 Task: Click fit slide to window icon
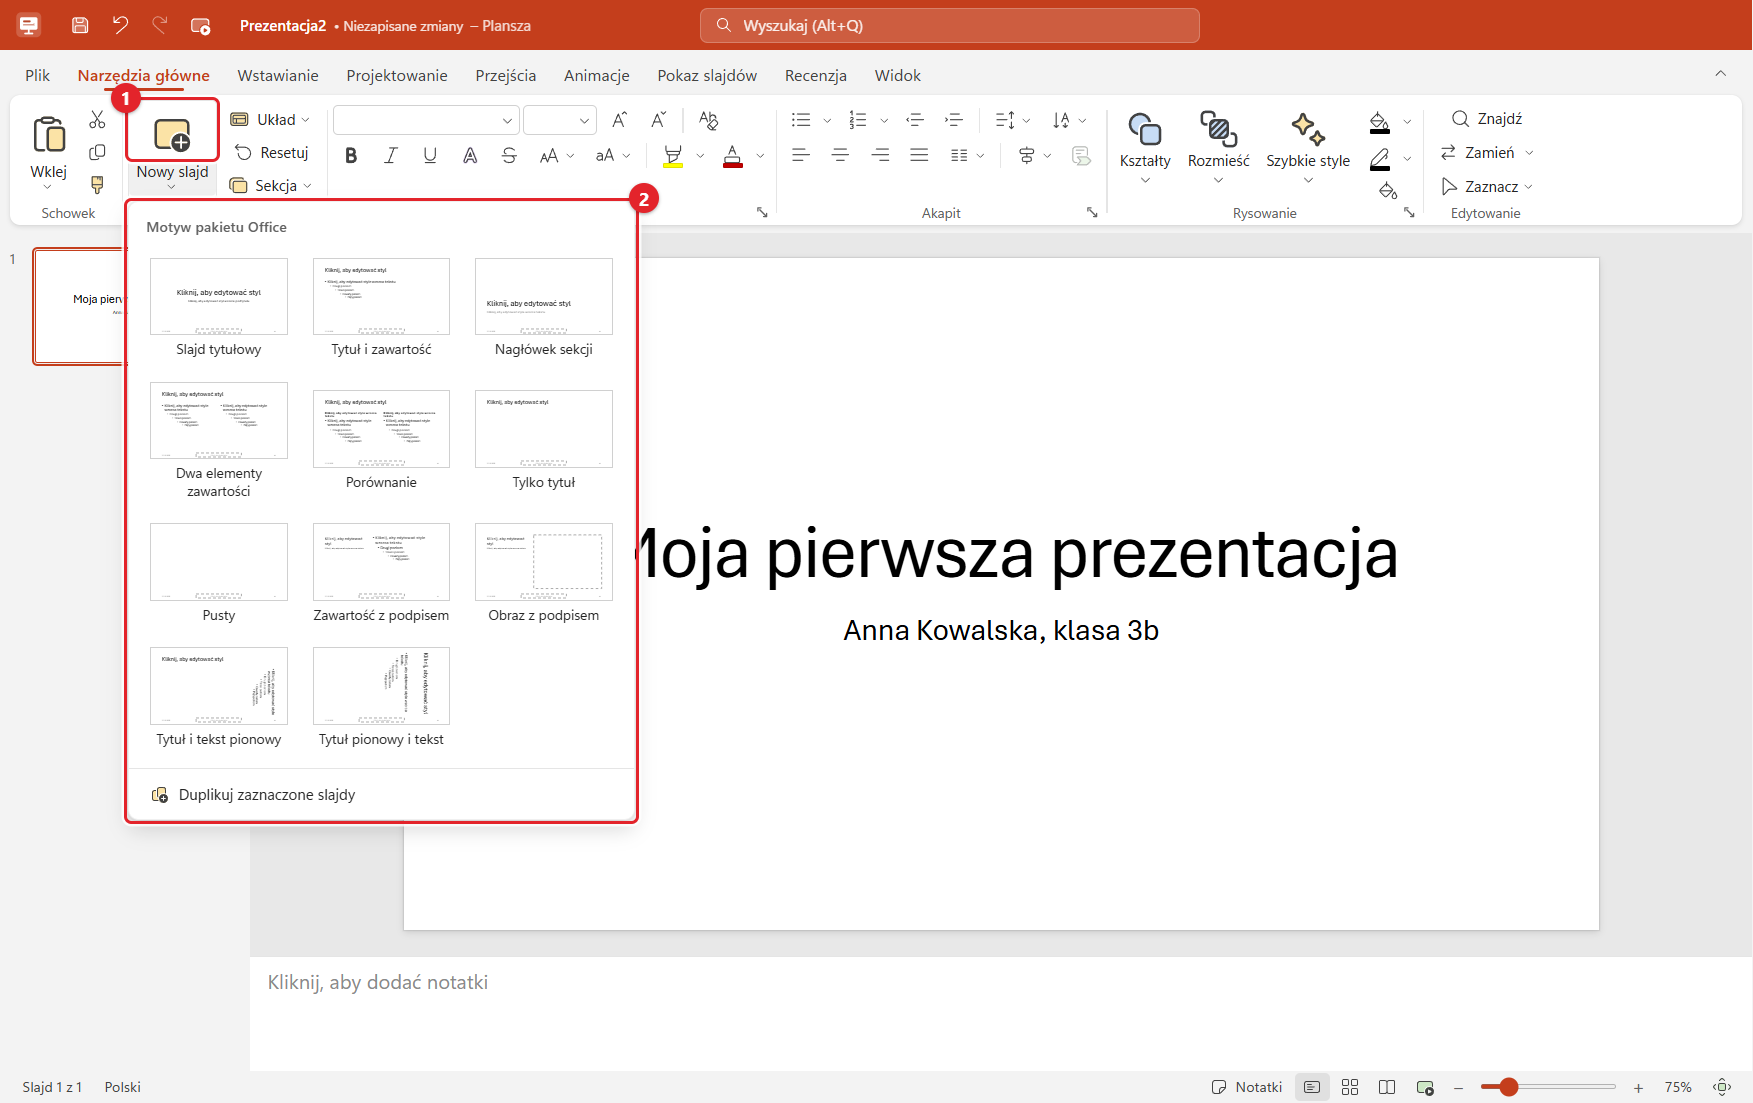(1722, 1087)
